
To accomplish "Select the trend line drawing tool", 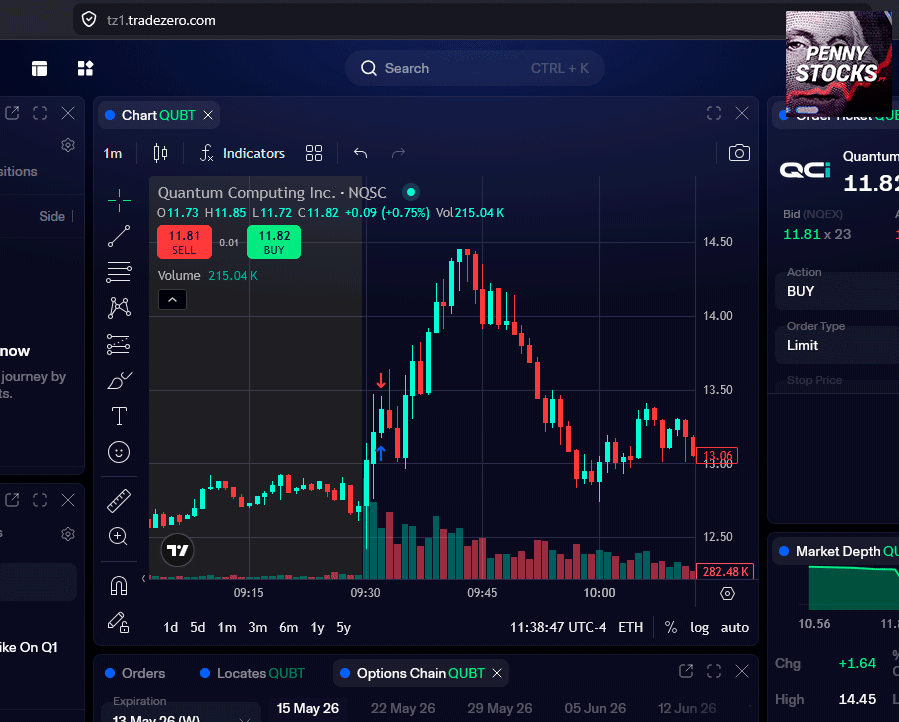I will click(119, 236).
